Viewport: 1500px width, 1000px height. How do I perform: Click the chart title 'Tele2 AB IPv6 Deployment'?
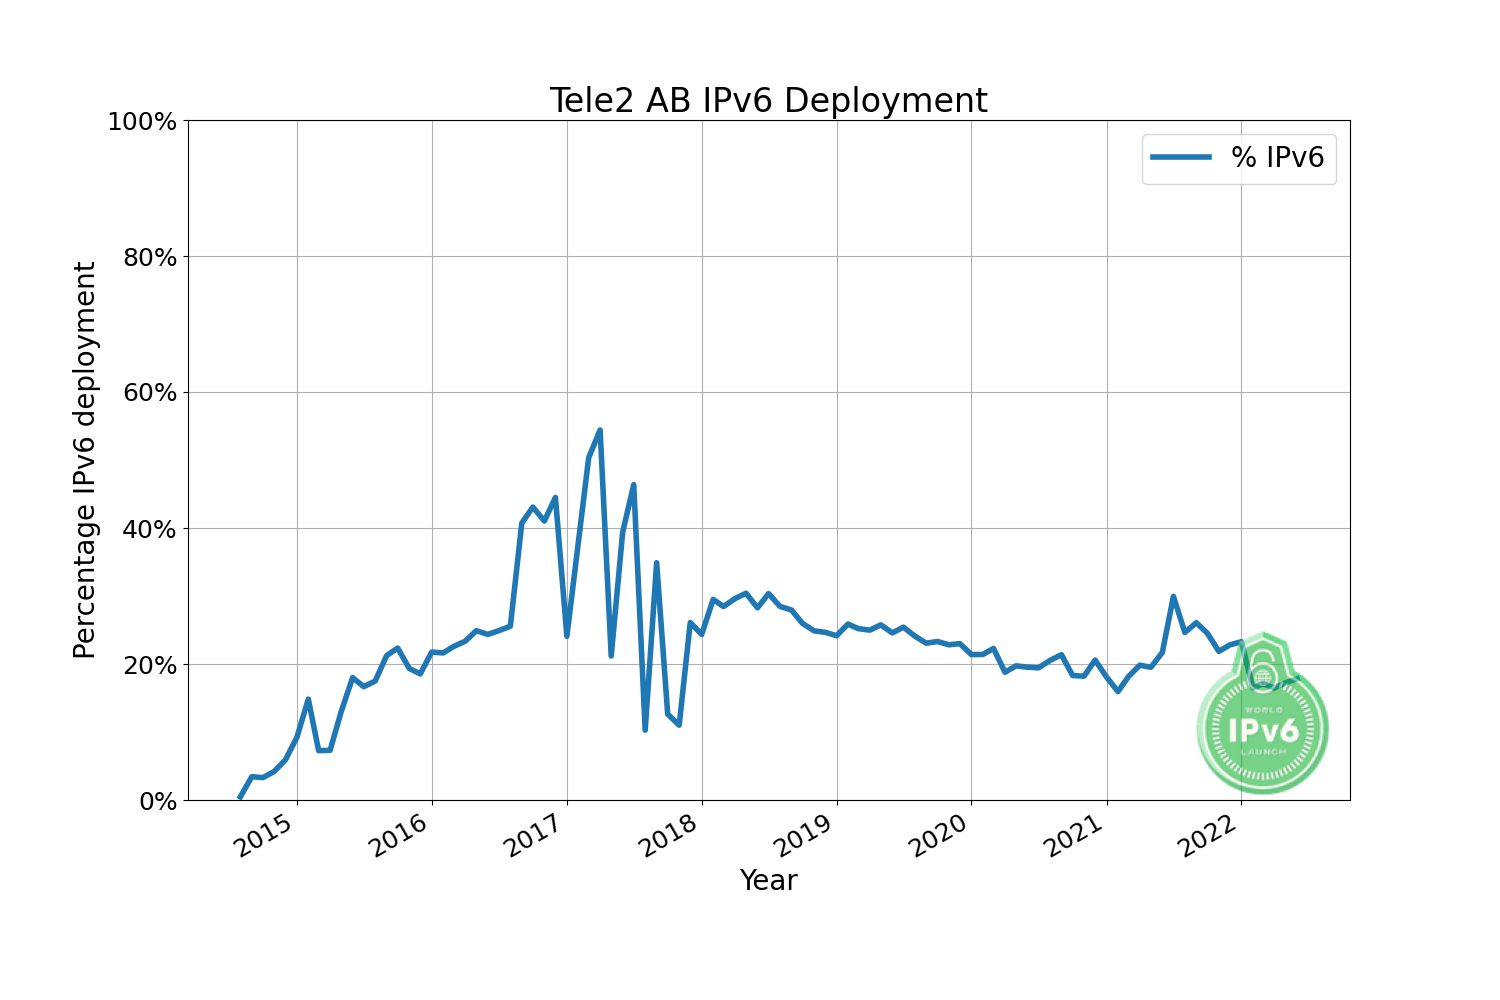point(768,101)
